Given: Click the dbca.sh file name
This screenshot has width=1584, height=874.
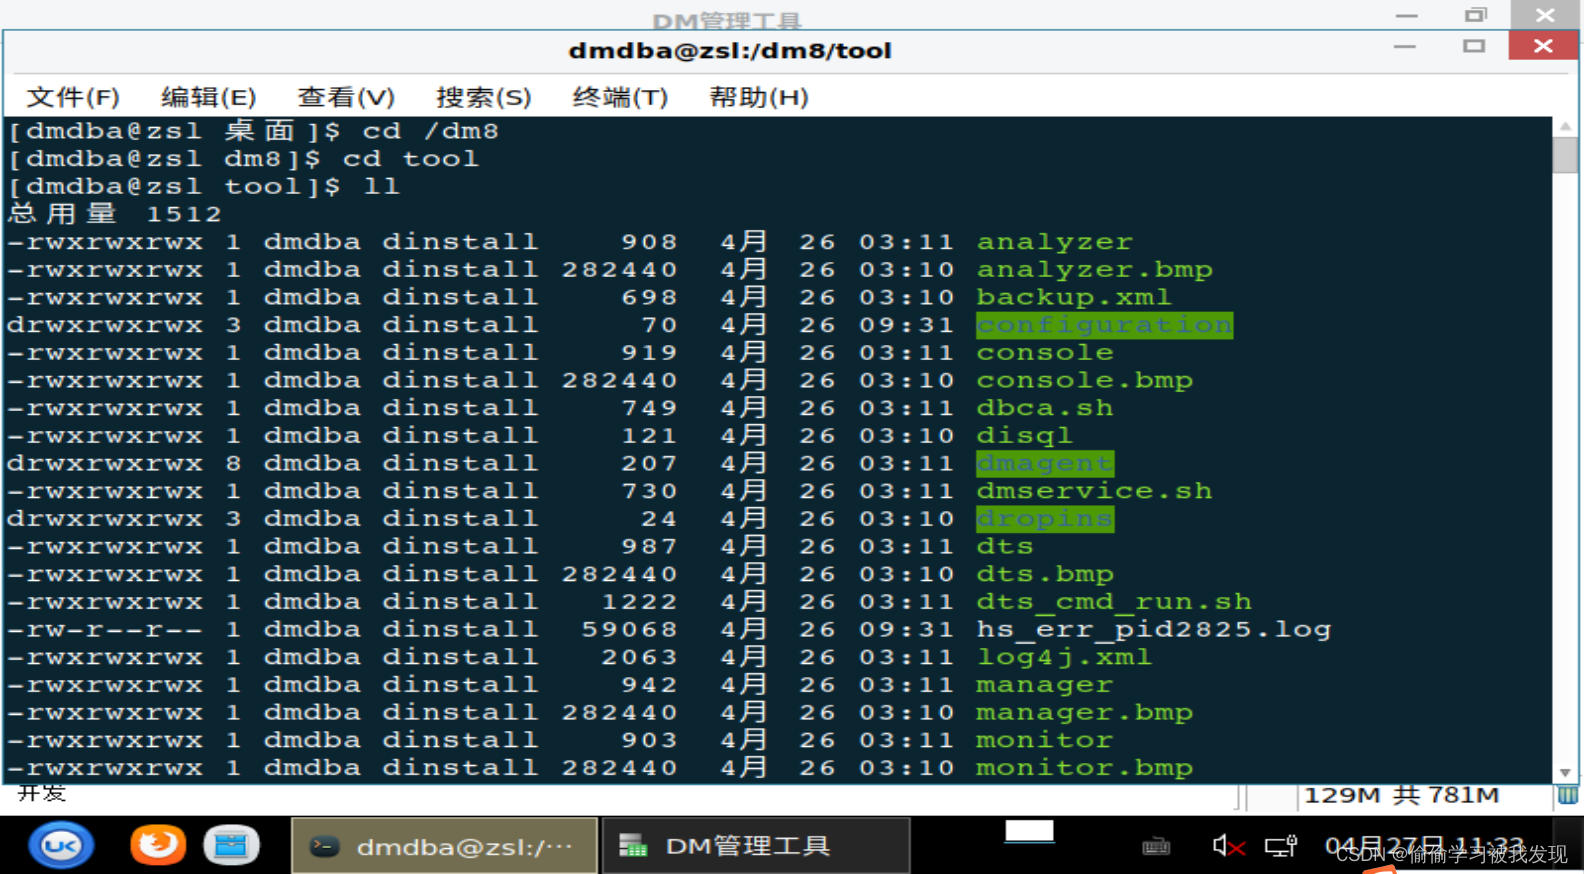Looking at the screenshot, I should [x=1044, y=408].
